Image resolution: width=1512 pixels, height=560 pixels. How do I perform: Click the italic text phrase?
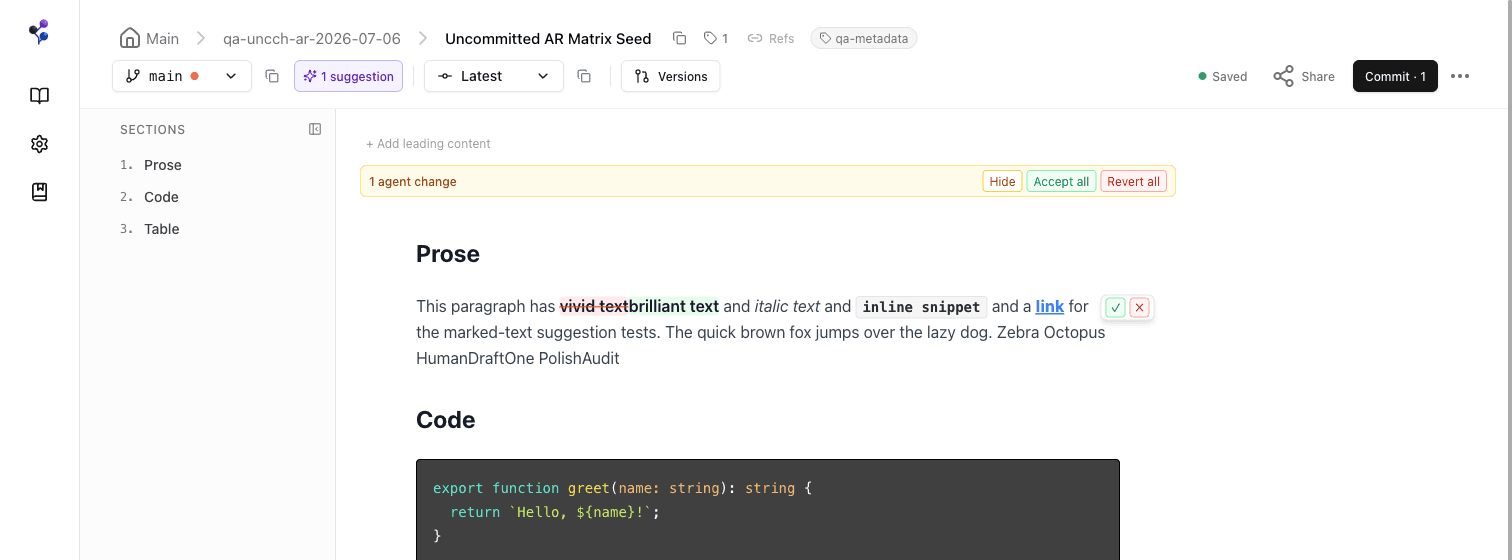coord(787,307)
